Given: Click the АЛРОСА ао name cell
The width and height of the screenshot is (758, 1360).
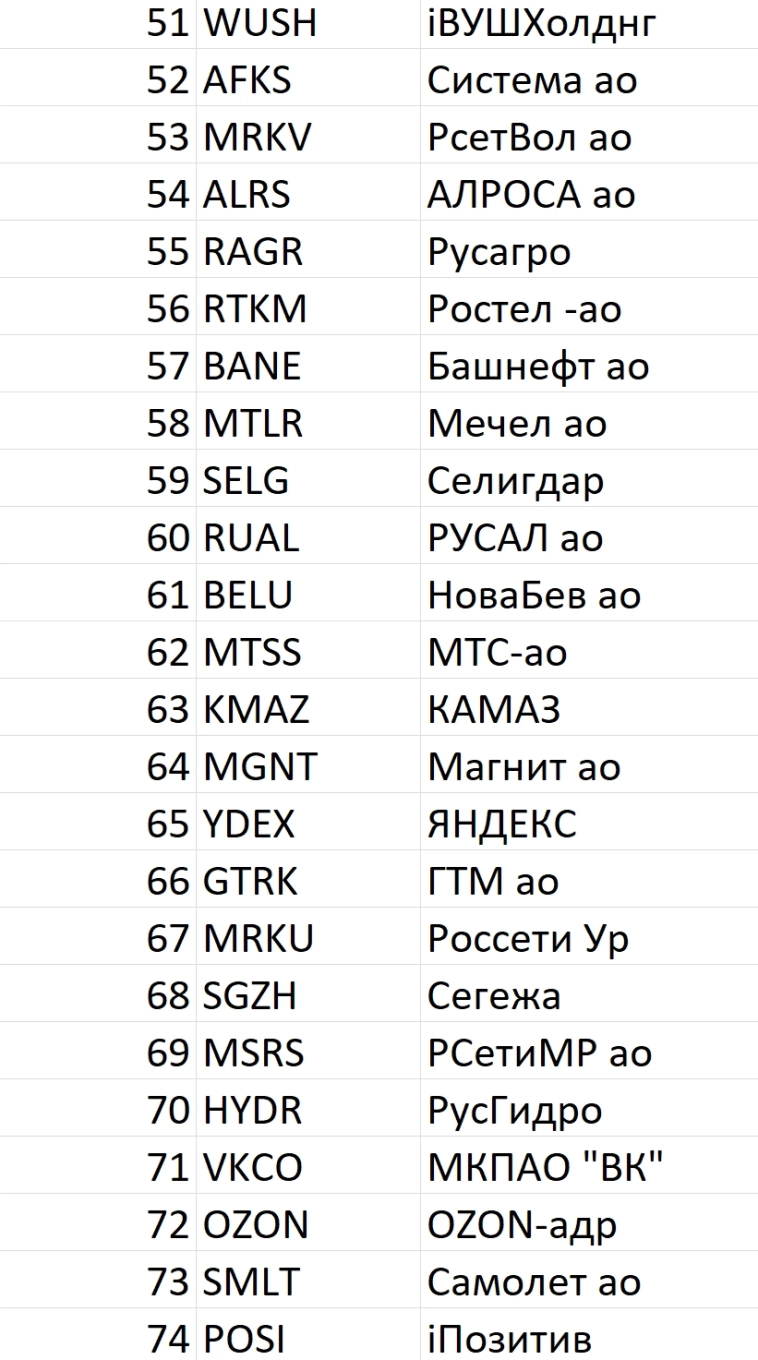Looking at the screenshot, I should pyautogui.click(x=531, y=194).
